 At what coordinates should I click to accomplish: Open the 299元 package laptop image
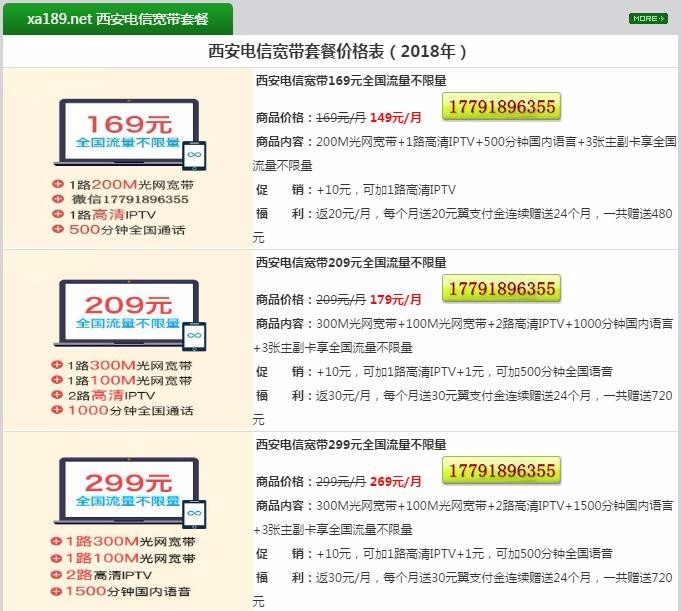[x=129, y=493]
